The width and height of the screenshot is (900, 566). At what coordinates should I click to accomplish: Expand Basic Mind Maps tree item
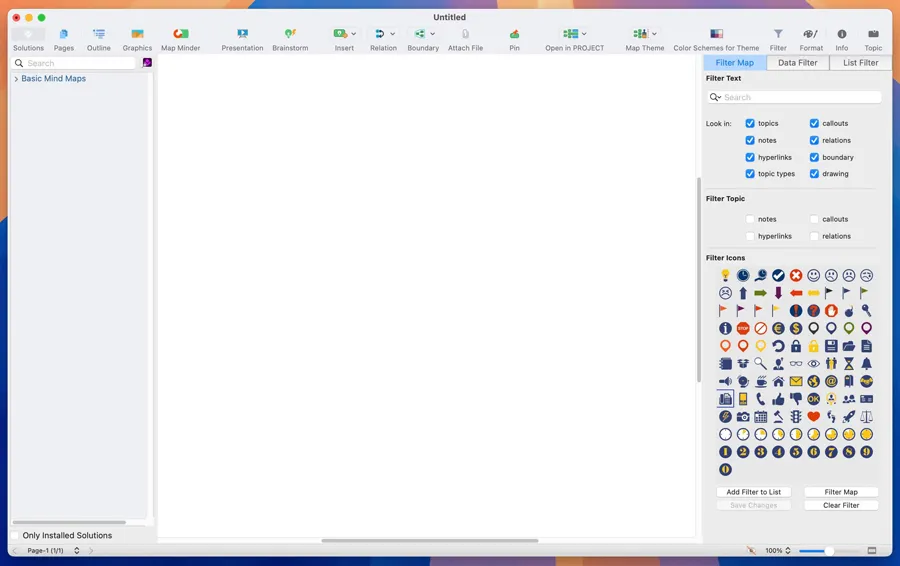[16, 79]
